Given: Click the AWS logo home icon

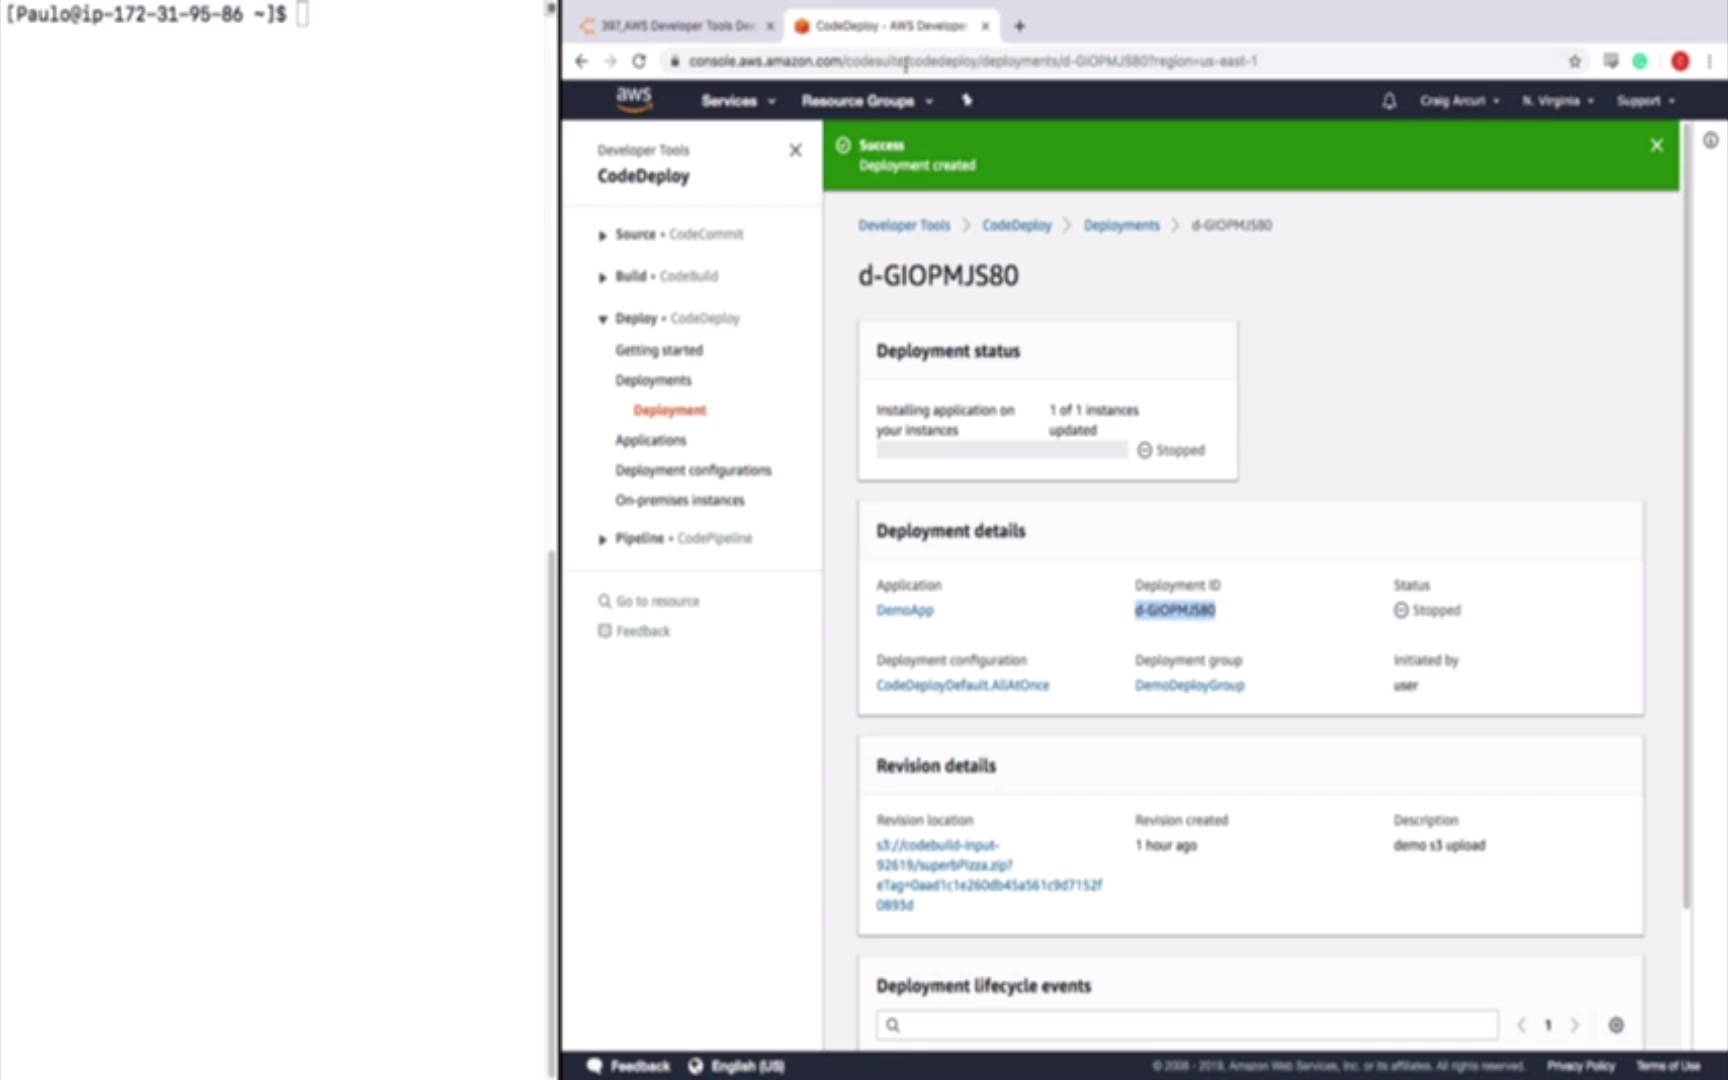Looking at the screenshot, I should coord(634,99).
